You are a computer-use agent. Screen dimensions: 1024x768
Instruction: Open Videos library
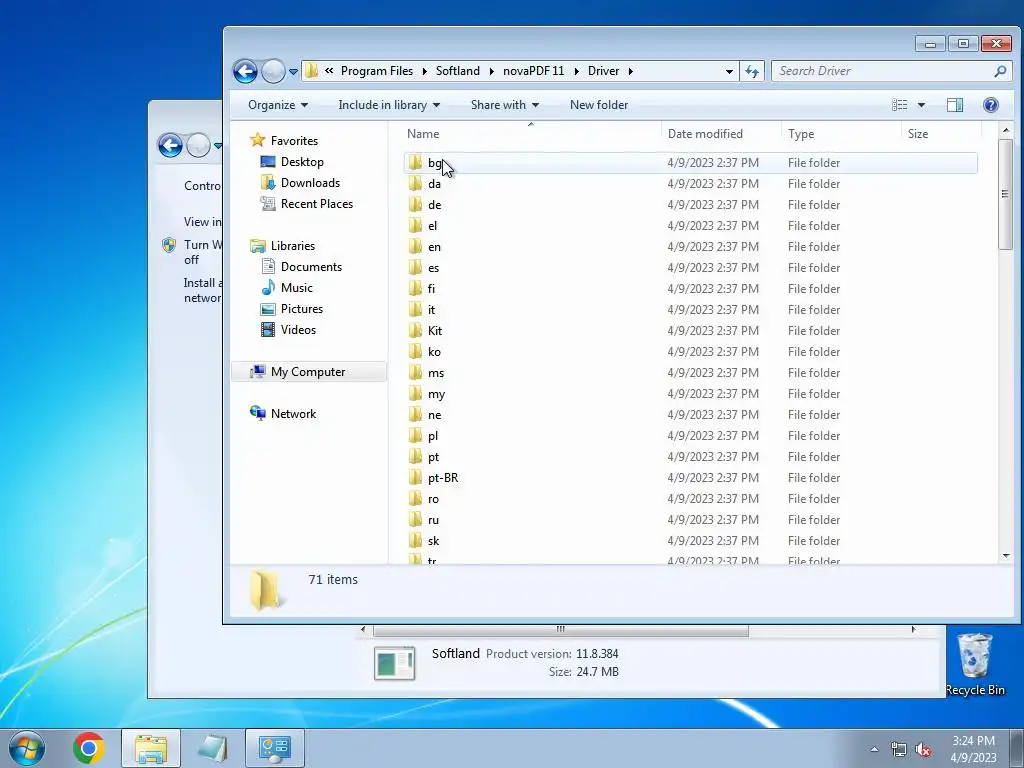298,330
